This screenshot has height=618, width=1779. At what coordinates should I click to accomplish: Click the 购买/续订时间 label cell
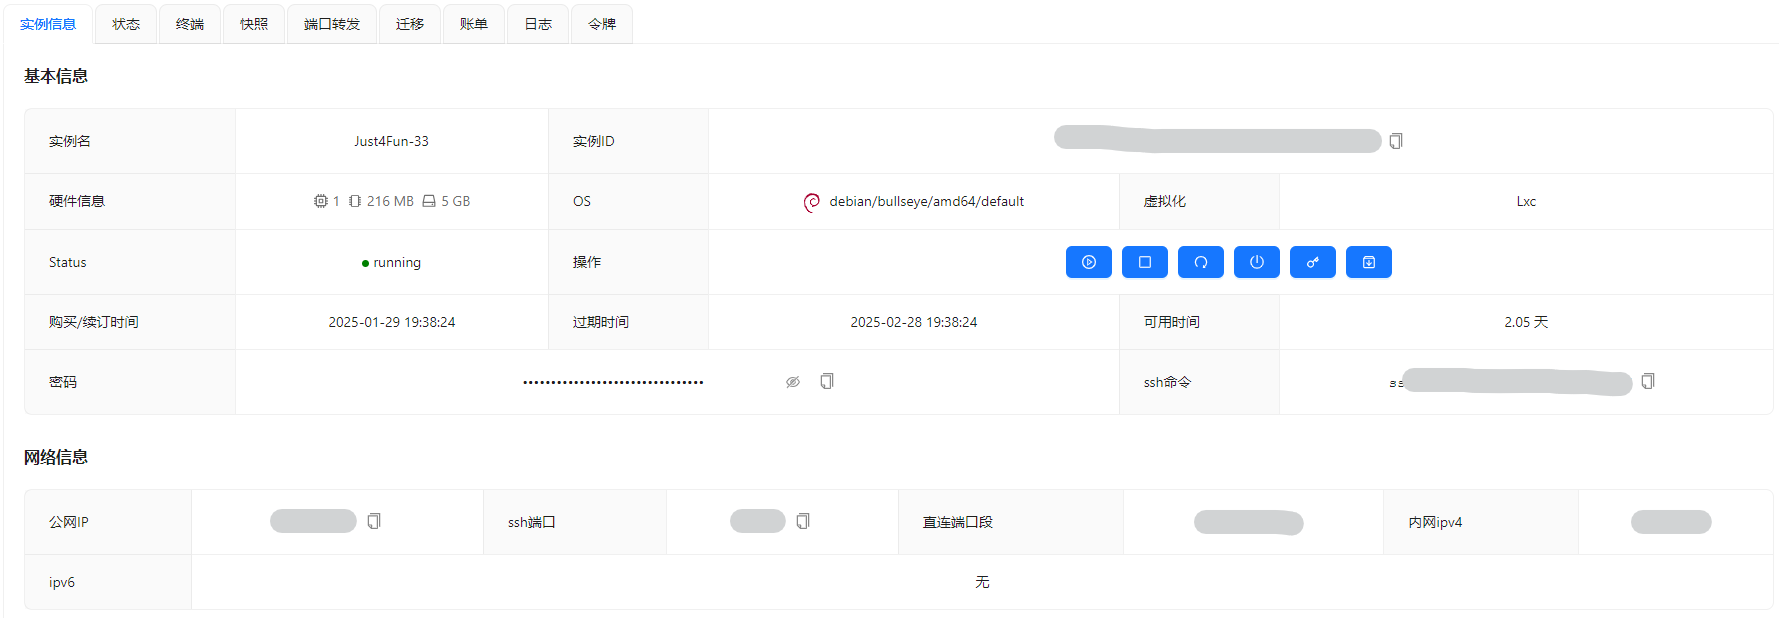tap(130, 322)
